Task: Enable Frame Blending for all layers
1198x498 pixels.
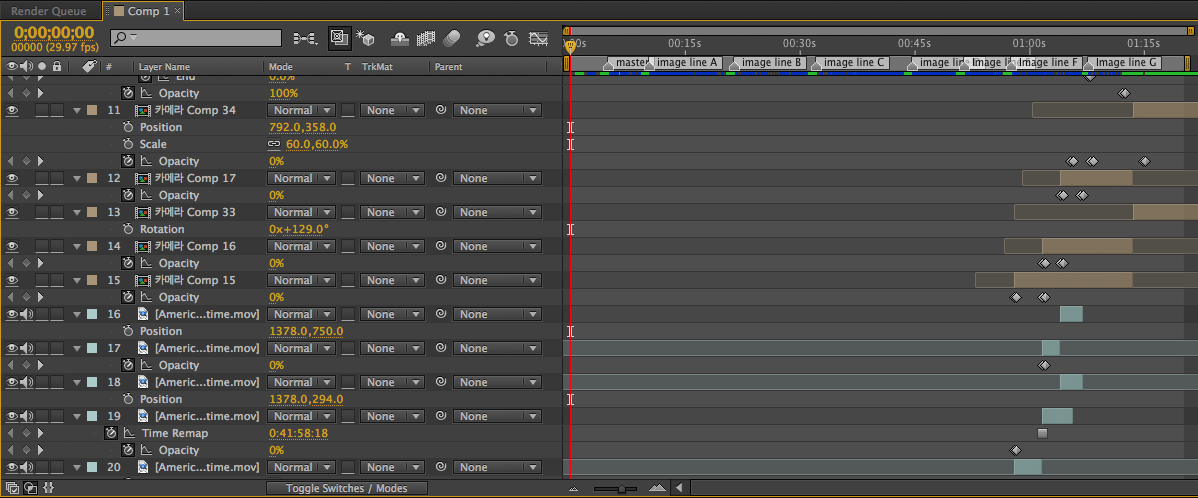Action: 425,38
